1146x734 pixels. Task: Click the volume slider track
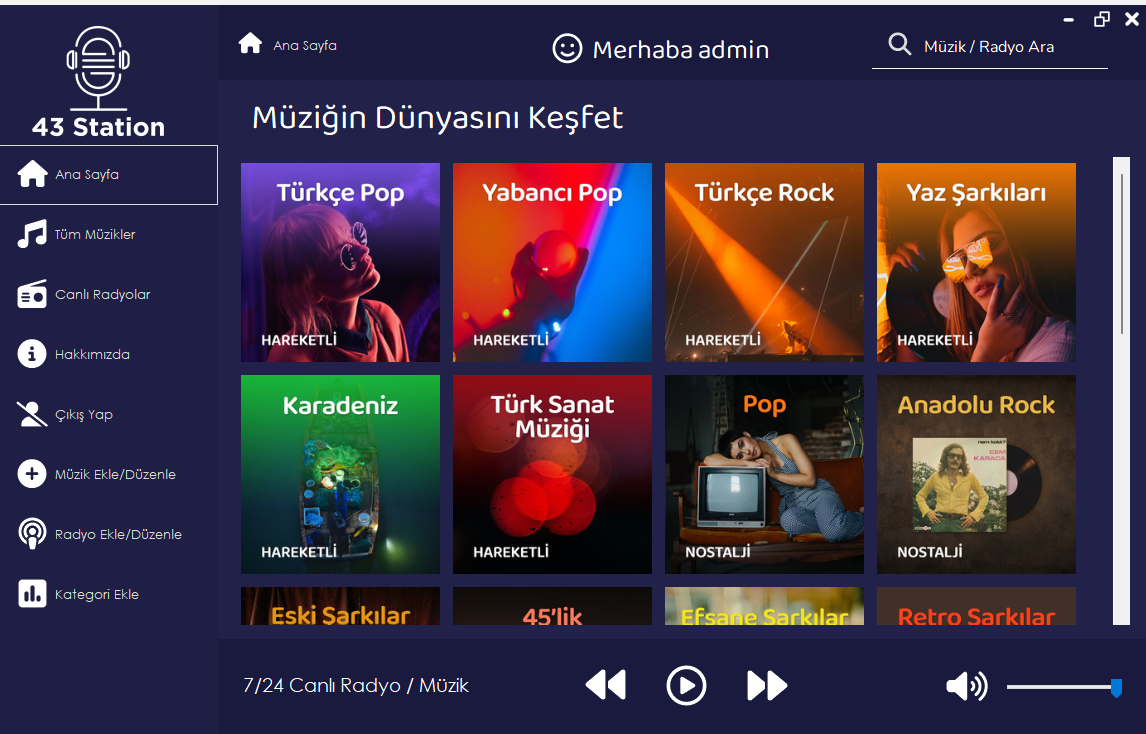(x=1063, y=686)
